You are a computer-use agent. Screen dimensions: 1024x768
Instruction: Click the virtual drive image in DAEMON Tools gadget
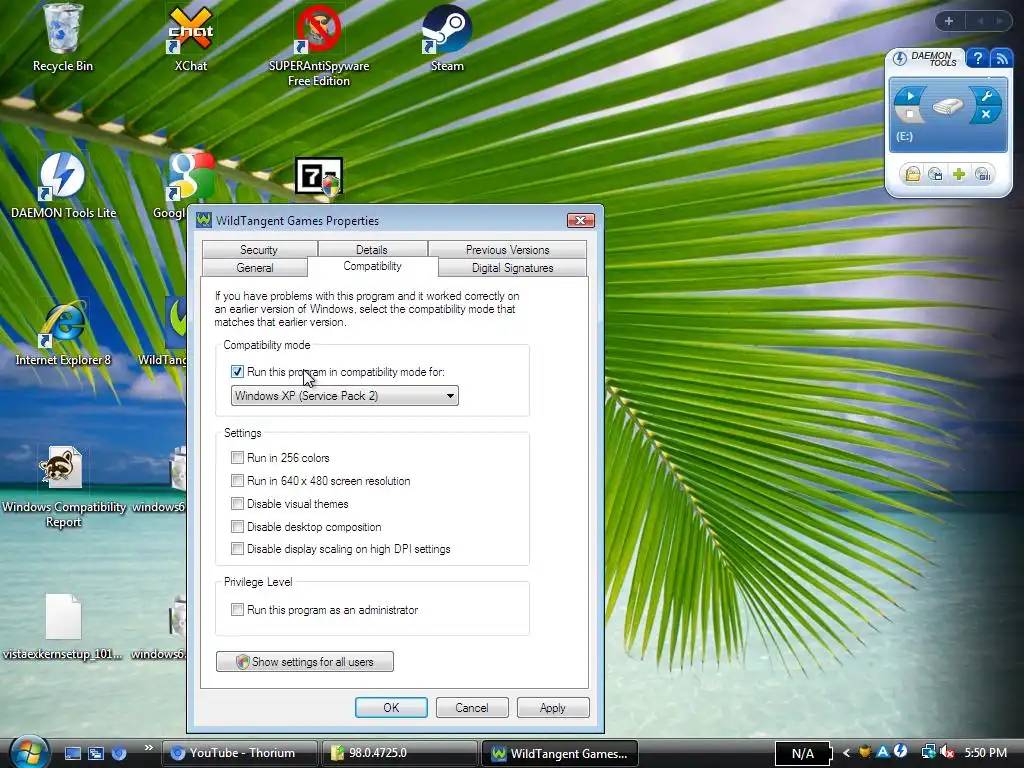948,106
